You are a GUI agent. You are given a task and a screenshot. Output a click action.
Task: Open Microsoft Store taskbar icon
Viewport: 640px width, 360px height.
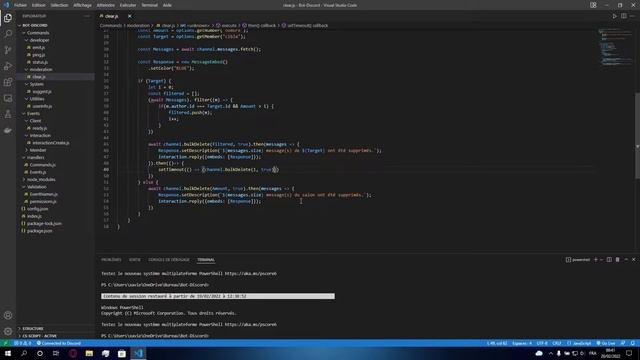click(122, 353)
